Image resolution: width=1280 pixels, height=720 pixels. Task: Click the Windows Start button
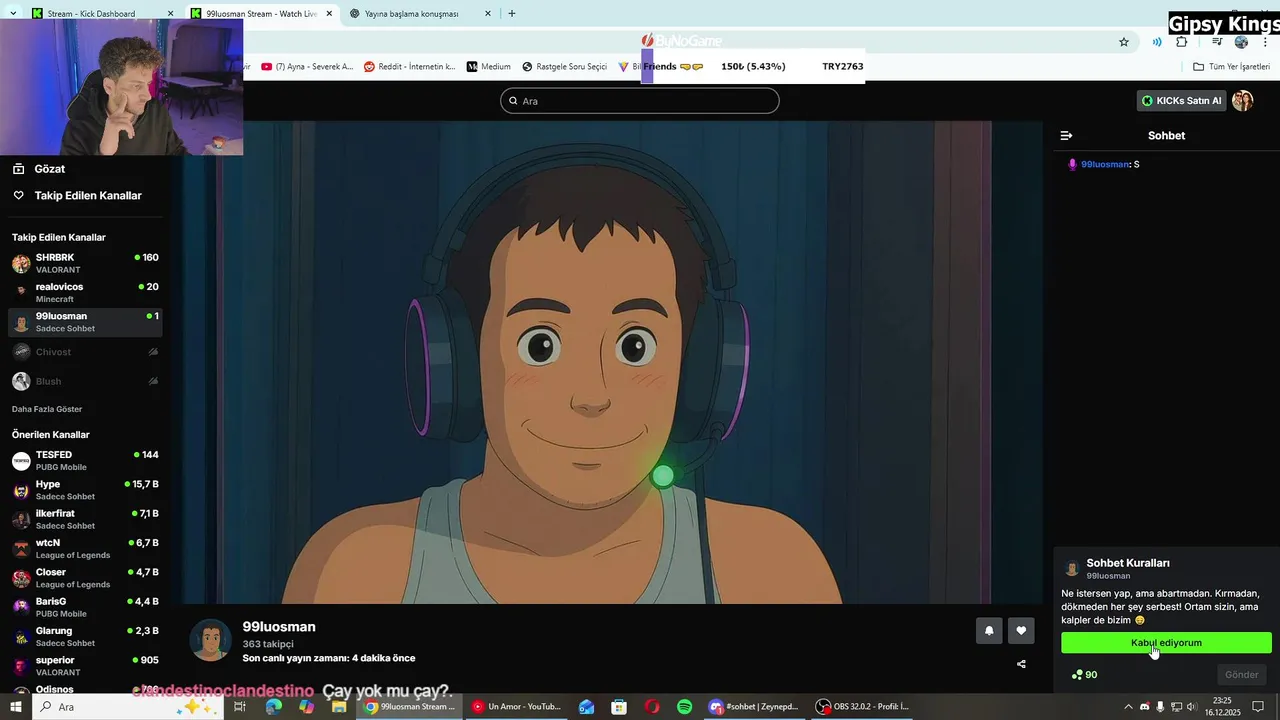[x=16, y=707]
